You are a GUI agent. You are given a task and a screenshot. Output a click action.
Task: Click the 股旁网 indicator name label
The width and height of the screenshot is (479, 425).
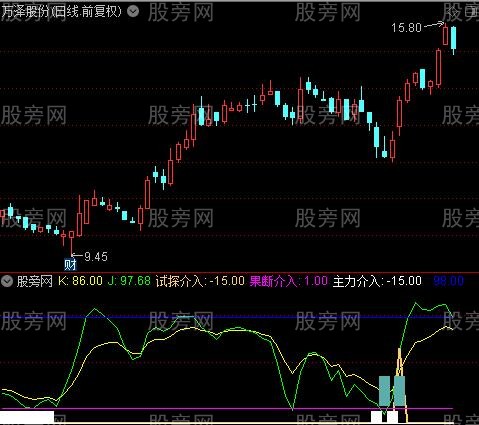pyautogui.click(x=35, y=281)
